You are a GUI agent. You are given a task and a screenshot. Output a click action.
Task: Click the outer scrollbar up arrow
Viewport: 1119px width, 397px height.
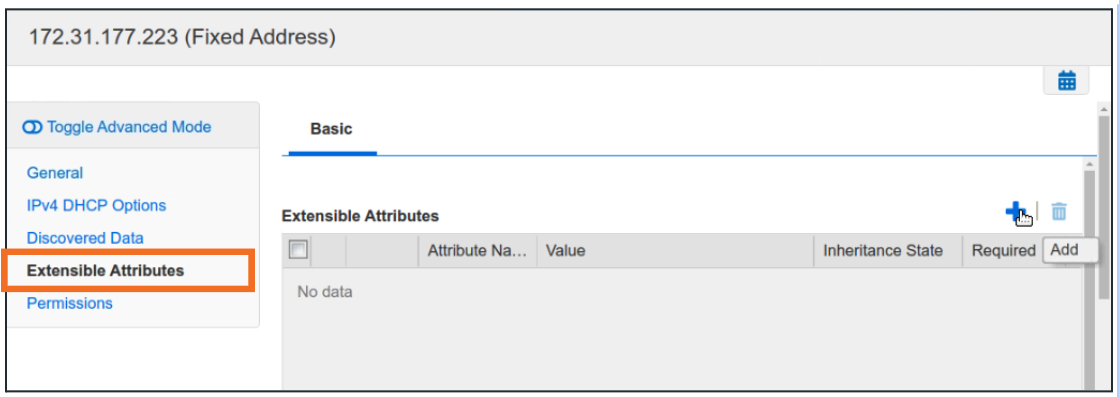point(1103,110)
